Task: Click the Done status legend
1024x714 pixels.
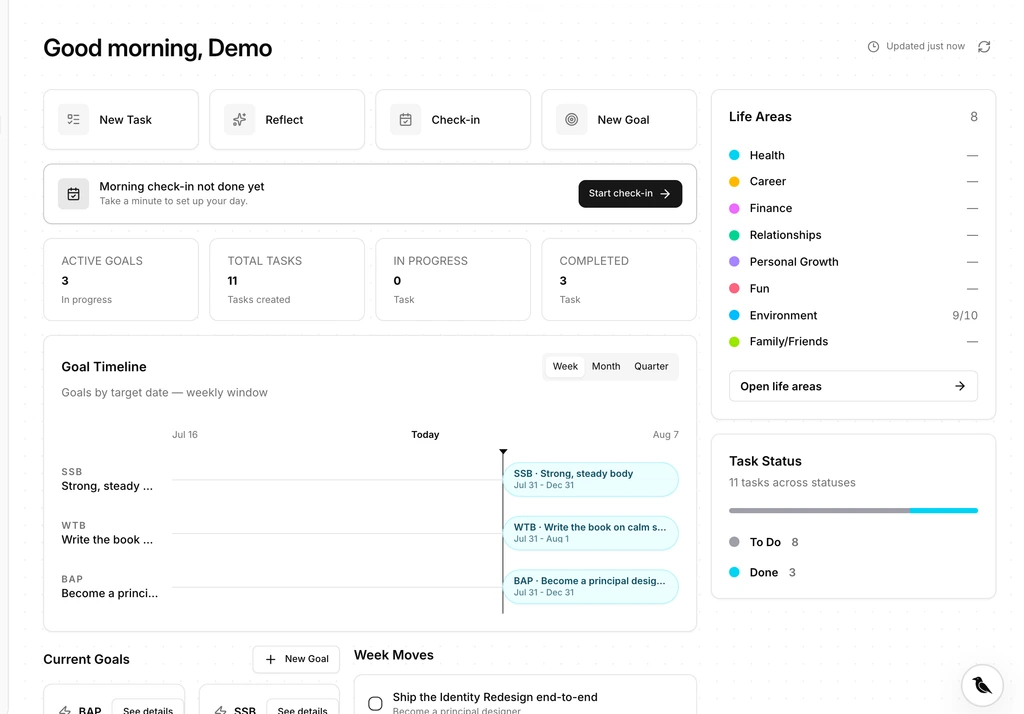Action: pos(762,572)
